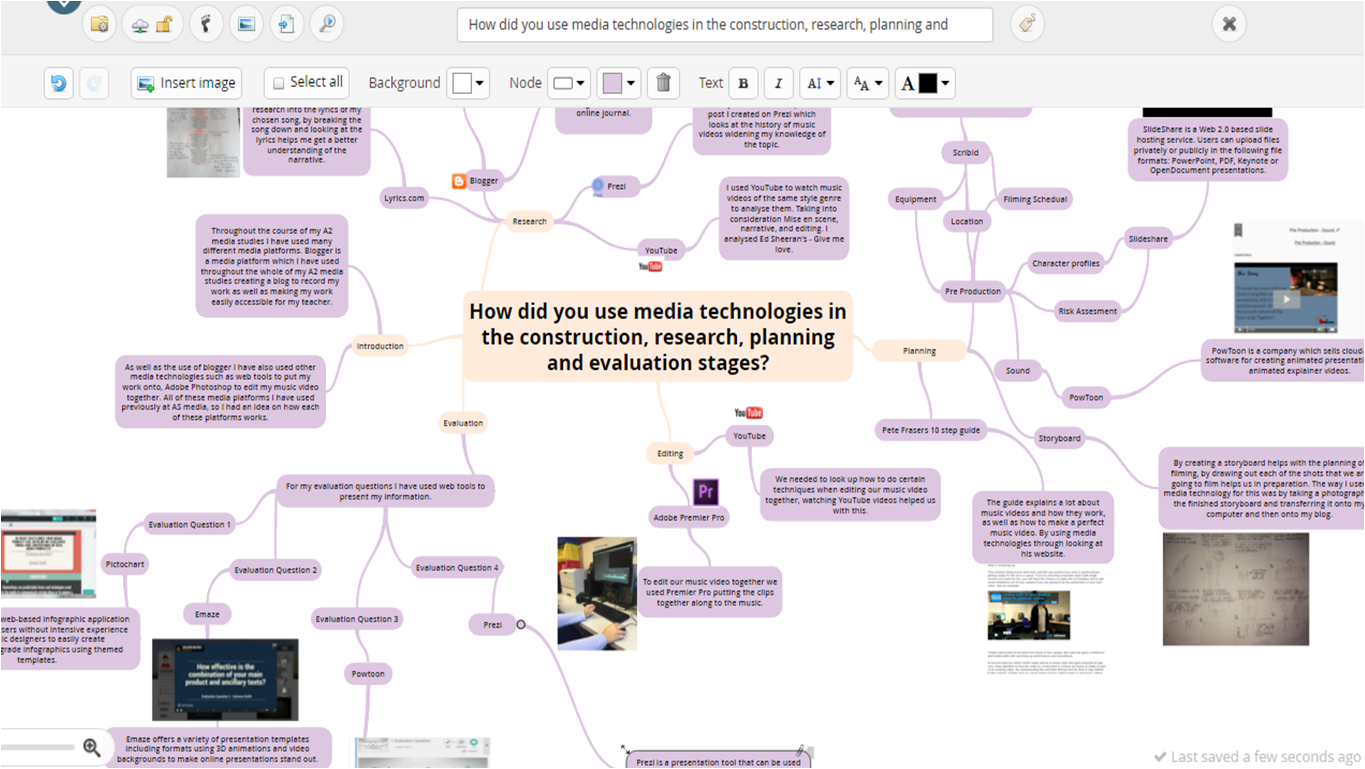The image size is (1365, 769).
Task: Open the search magnifier in top toolbar
Action: (326, 24)
